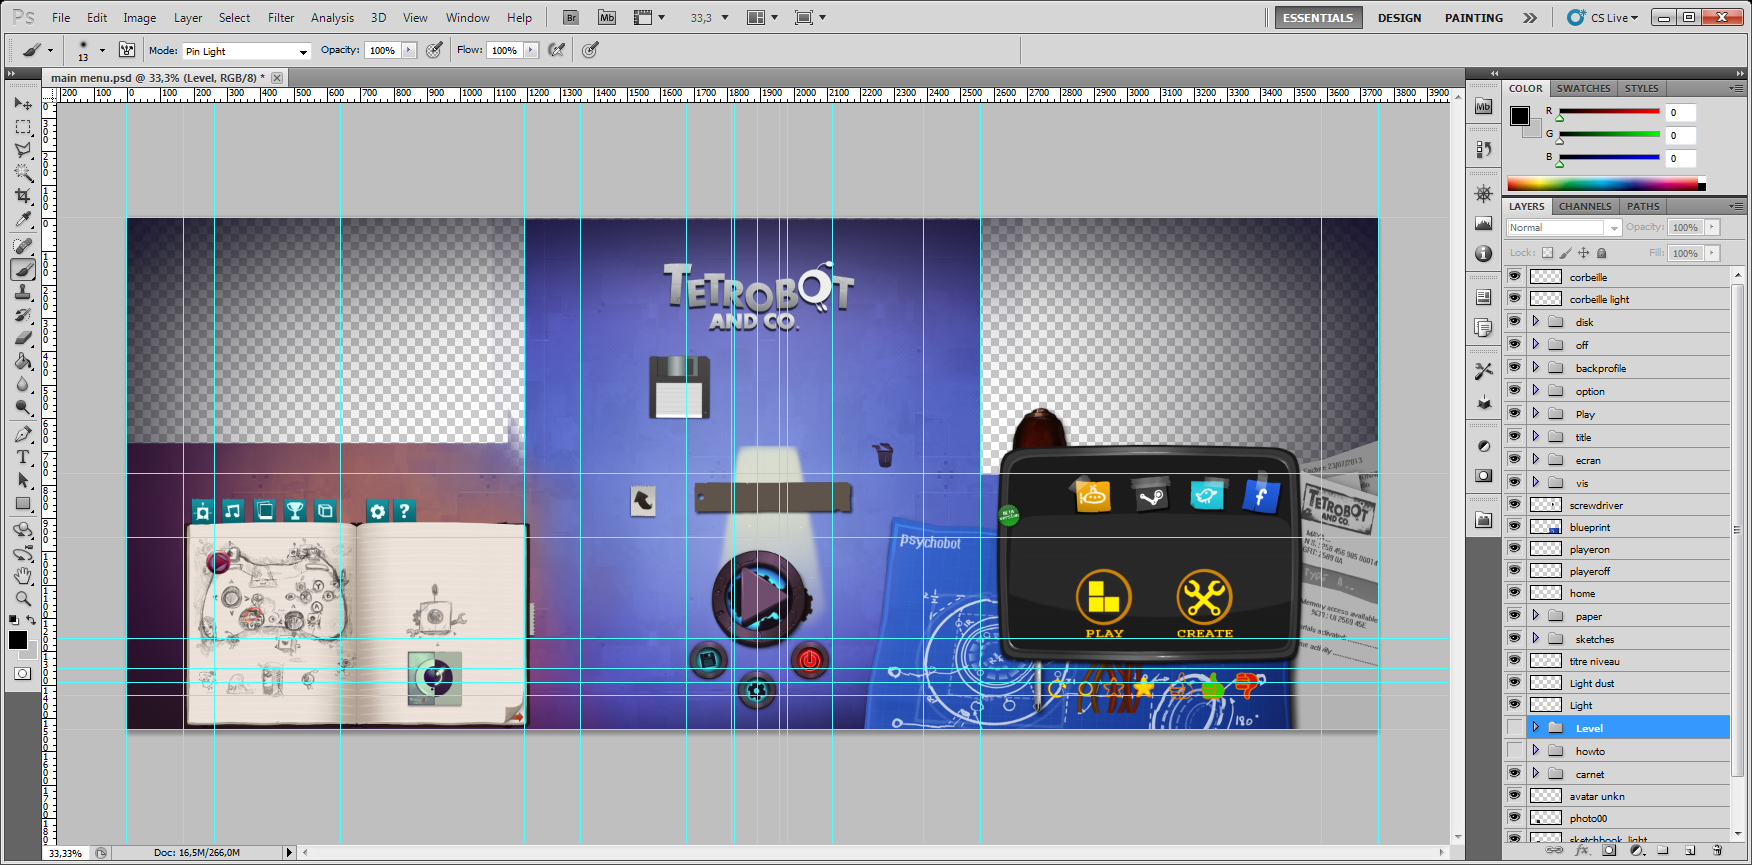Viewport: 1752px width, 865px height.
Task: Hide the Light dust layer
Action: [x=1514, y=682]
